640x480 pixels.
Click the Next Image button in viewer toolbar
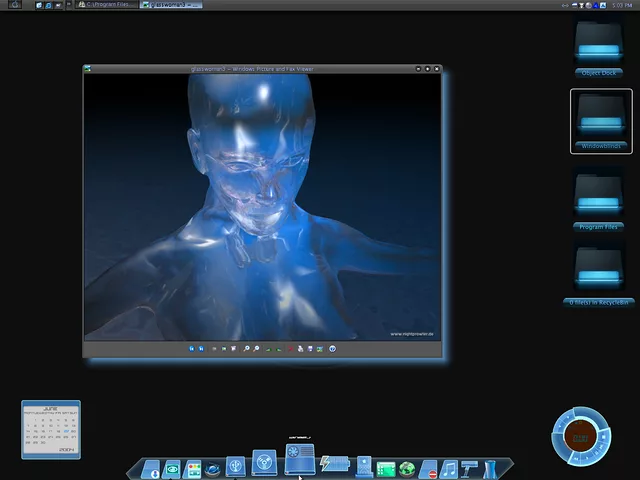(x=201, y=349)
